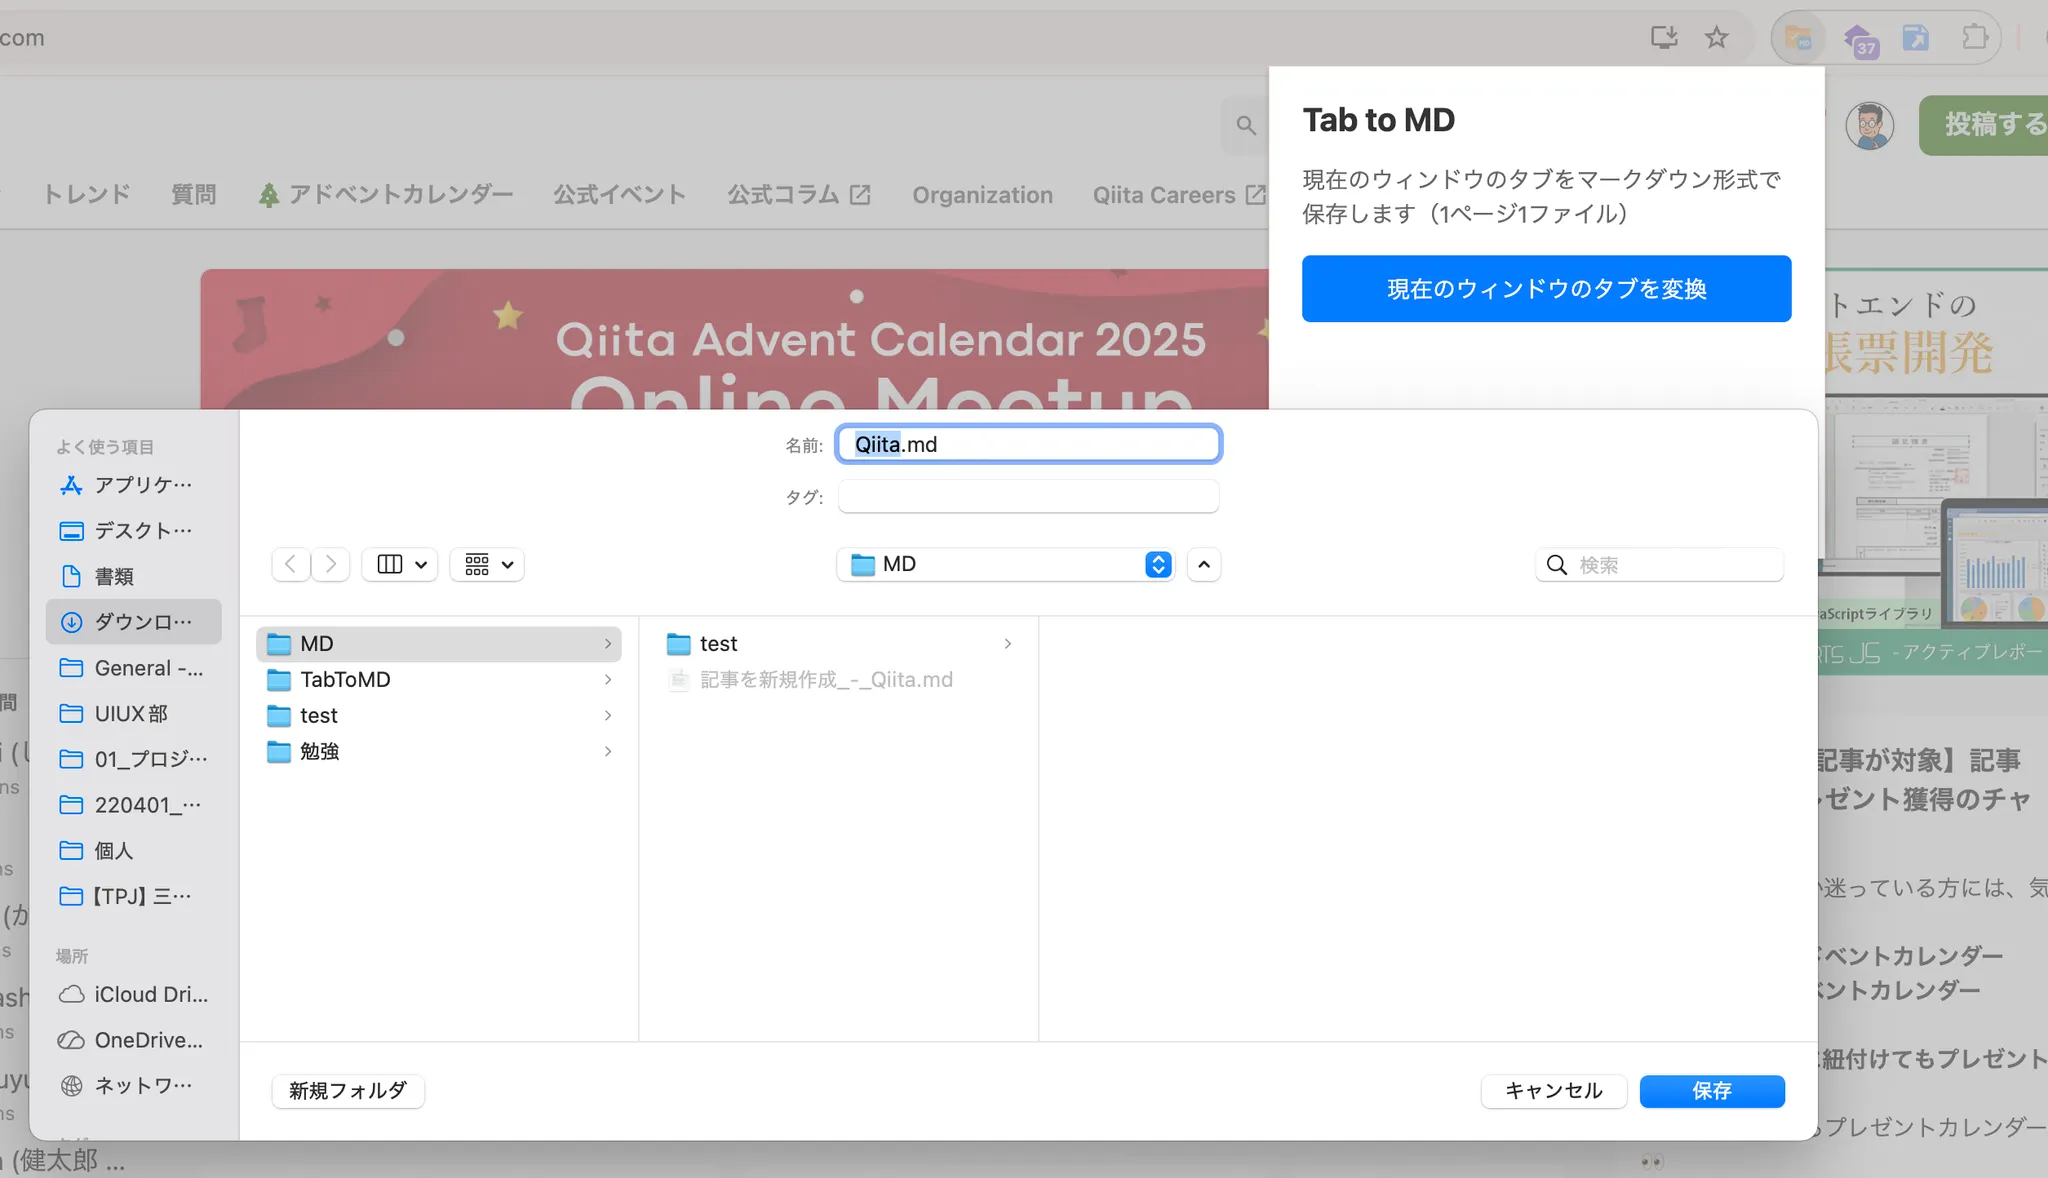This screenshot has width=2048, height=1178.
Task: Click the Tab to MD extension icon
Action: (1798, 38)
